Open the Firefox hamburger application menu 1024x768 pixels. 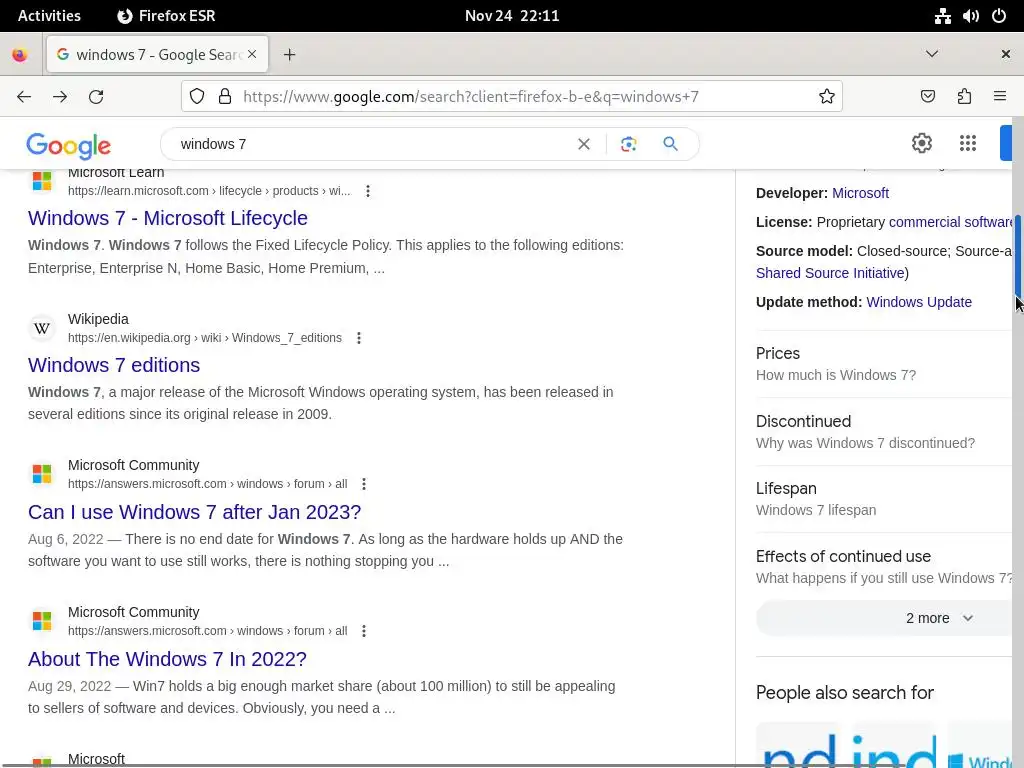pos(1000,97)
